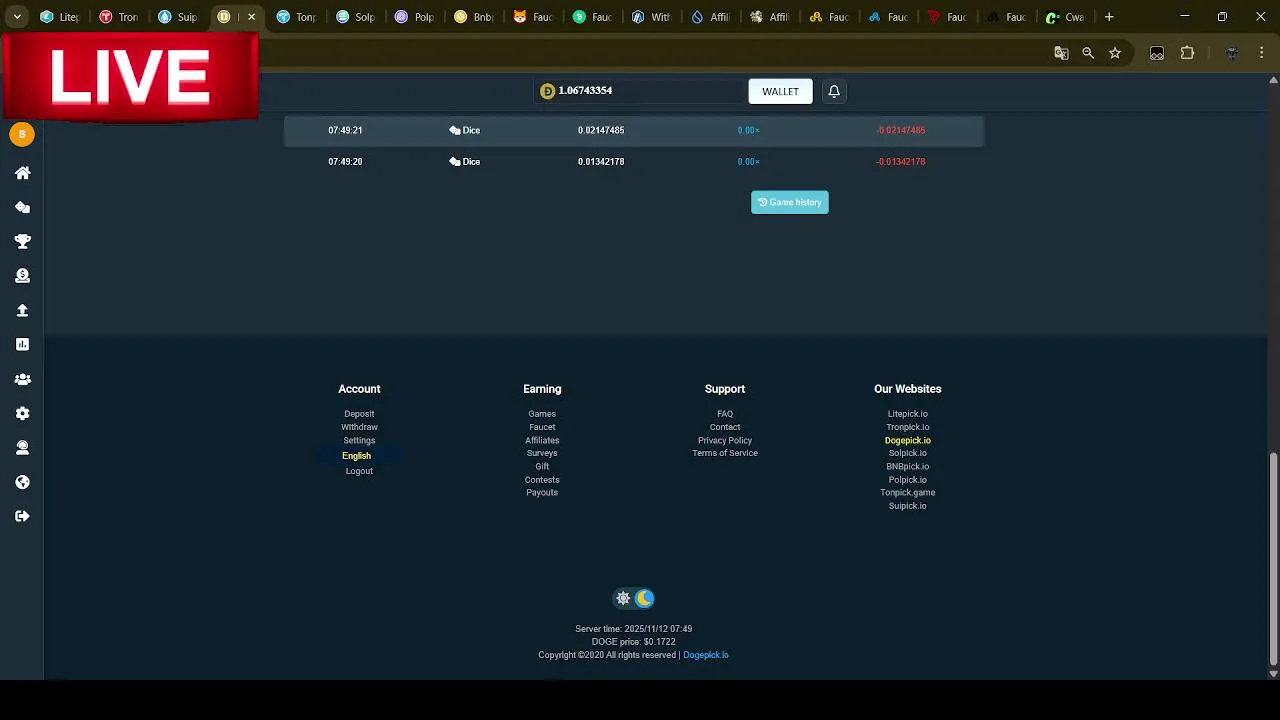Screen dimensions: 1280x720
Task: Toggle the moon dark-mode icon
Action: (644, 598)
